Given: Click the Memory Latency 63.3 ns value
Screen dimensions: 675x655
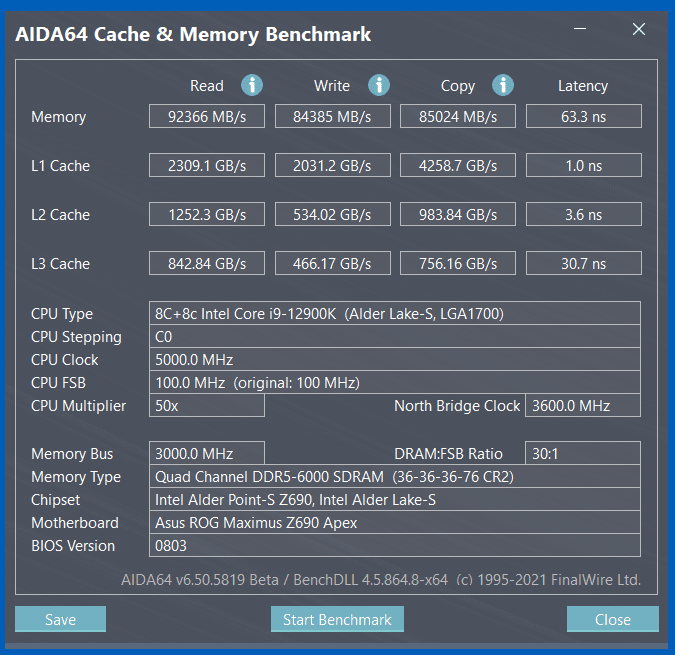Looking at the screenshot, I should [x=584, y=116].
